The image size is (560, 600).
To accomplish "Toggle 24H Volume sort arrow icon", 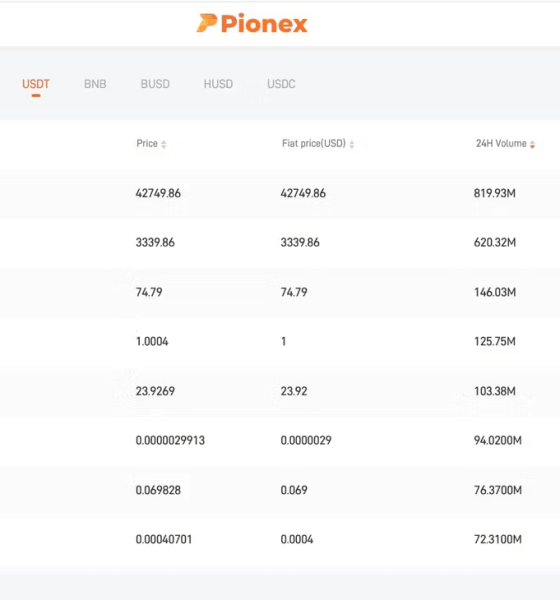I will point(532,144).
